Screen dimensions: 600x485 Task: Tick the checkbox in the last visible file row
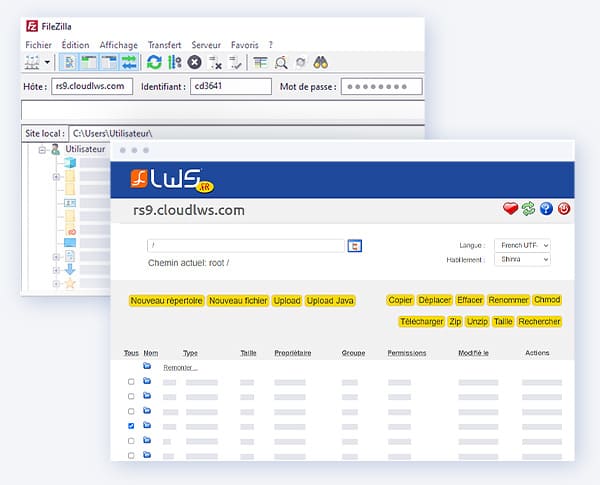click(x=131, y=455)
